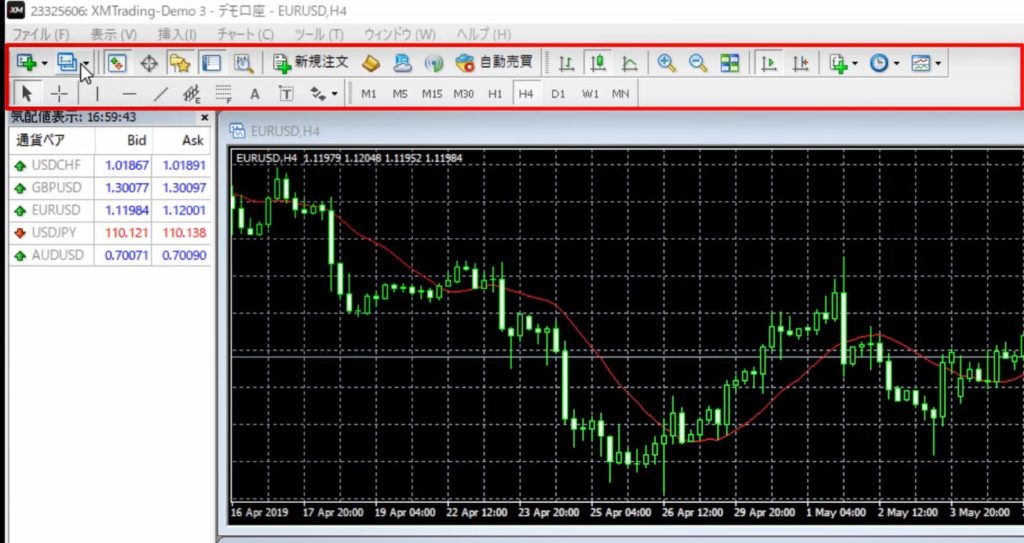Open the 挿入(I) menu
The image size is (1024, 543).
click(x=177, y=34)
